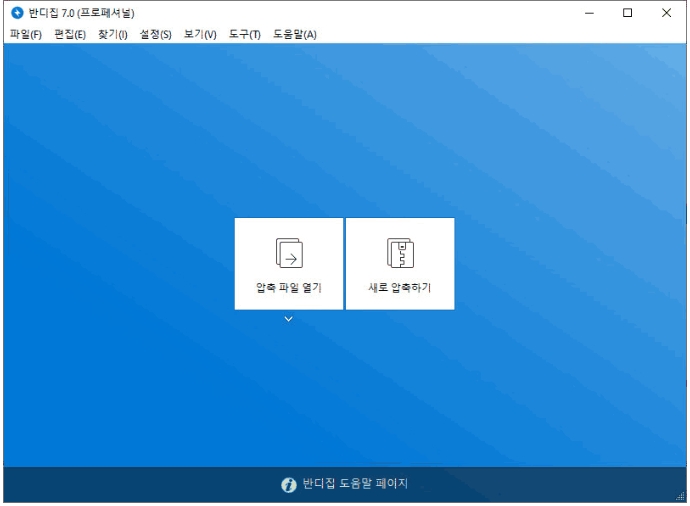Open the 반디집 도움말 페이지 link
The height and width of the screenshot is (506, 690).
(x=355, y=484)
